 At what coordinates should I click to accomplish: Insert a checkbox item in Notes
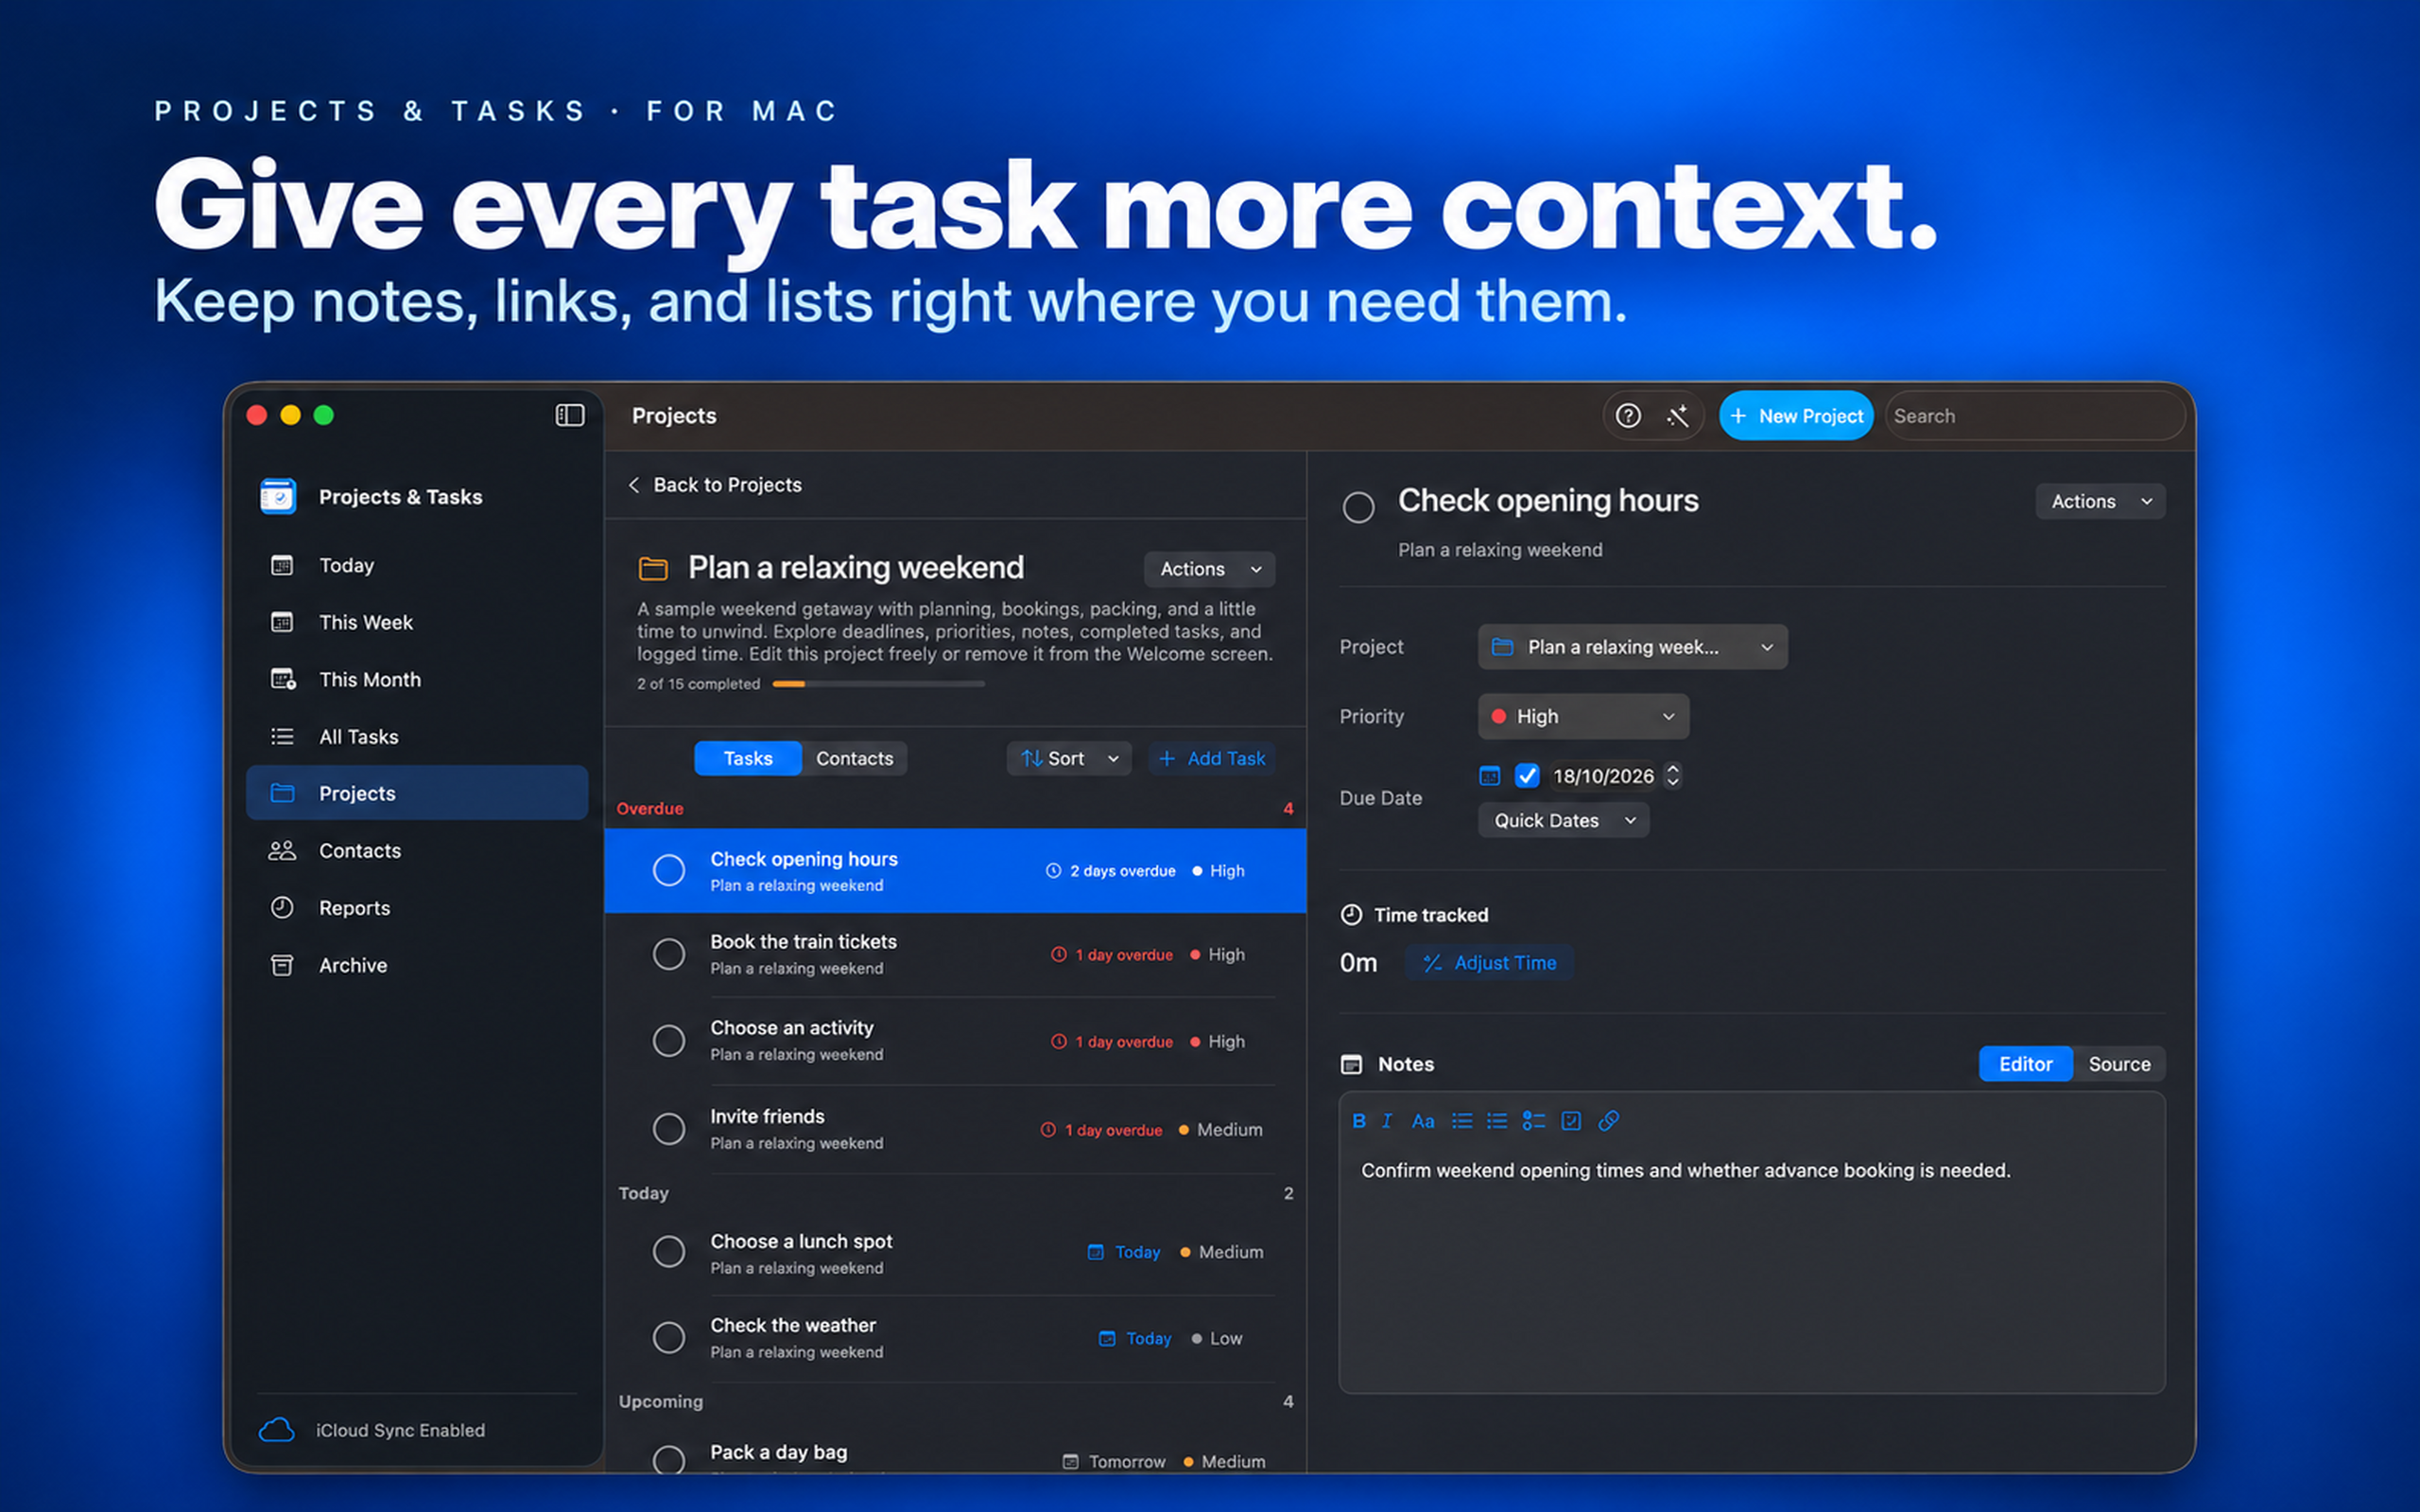(1571, 1121)
